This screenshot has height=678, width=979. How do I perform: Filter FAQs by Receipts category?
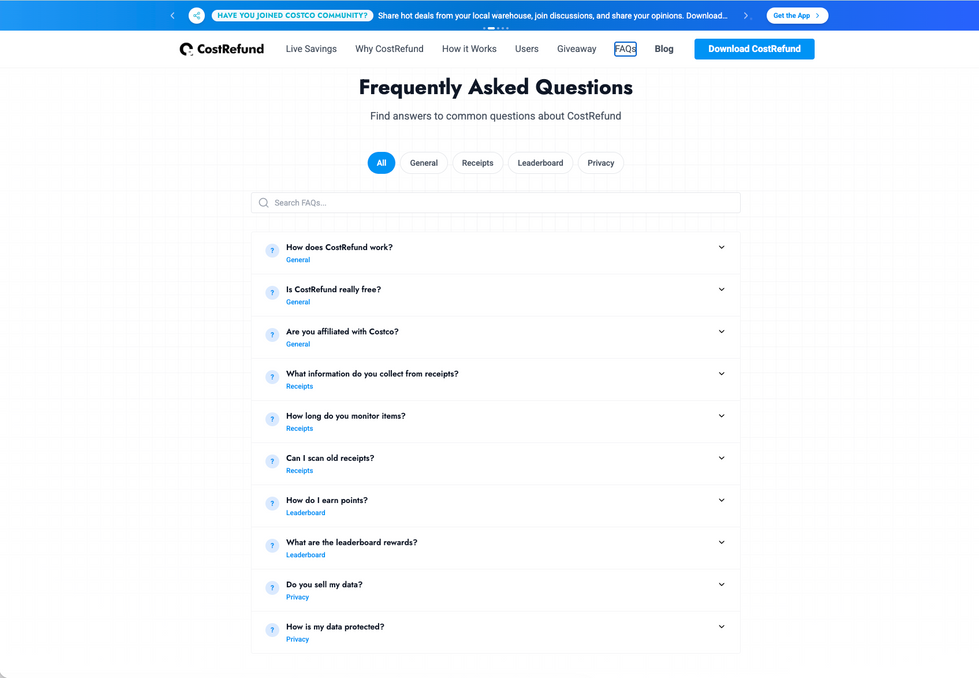[477, 163]
